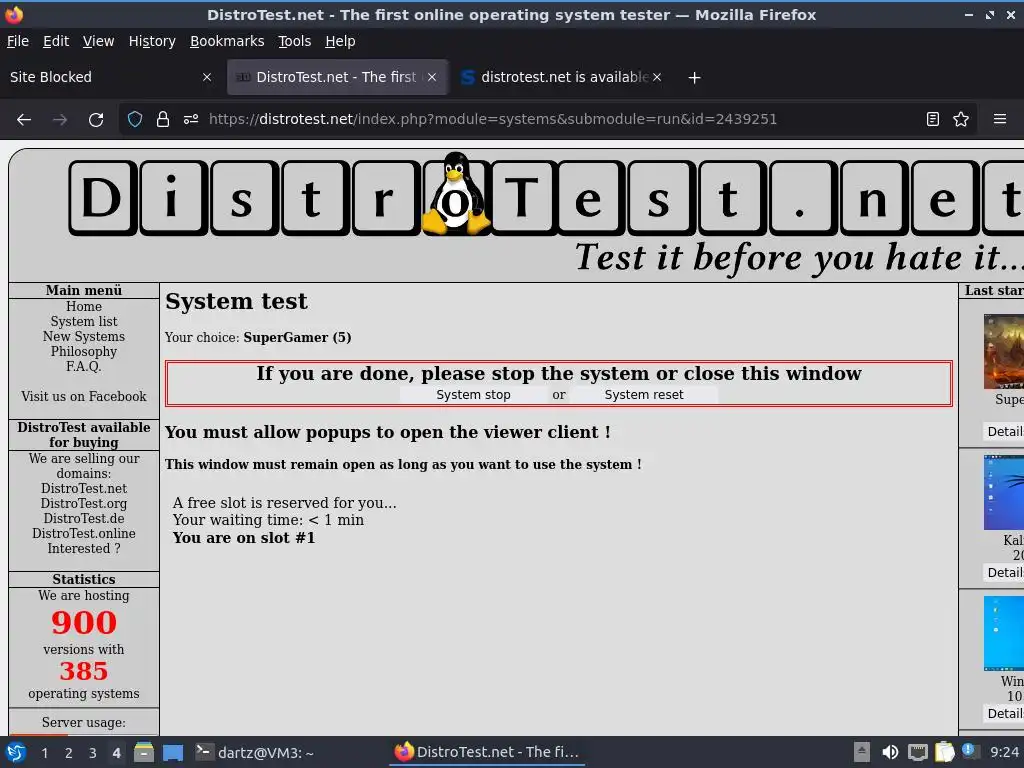Close the 'distrotest.net is available' tab
Viewport: 1024px width, 768px height.
657,77
